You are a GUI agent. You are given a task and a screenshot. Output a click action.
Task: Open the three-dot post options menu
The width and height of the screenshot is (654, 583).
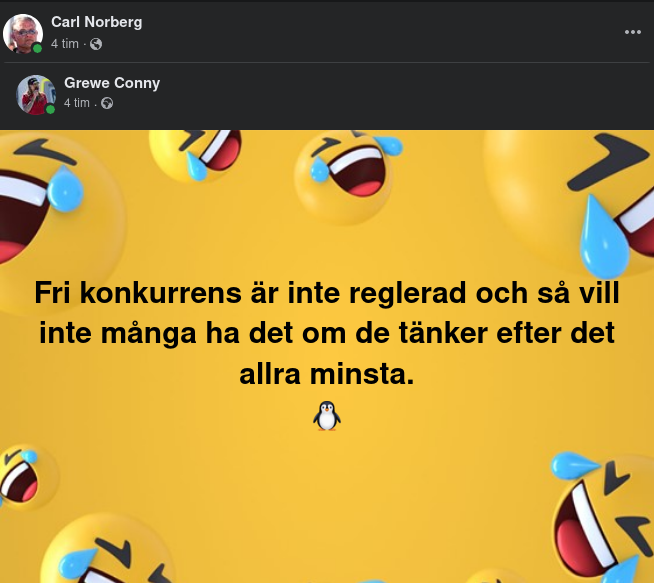(632, 32)
